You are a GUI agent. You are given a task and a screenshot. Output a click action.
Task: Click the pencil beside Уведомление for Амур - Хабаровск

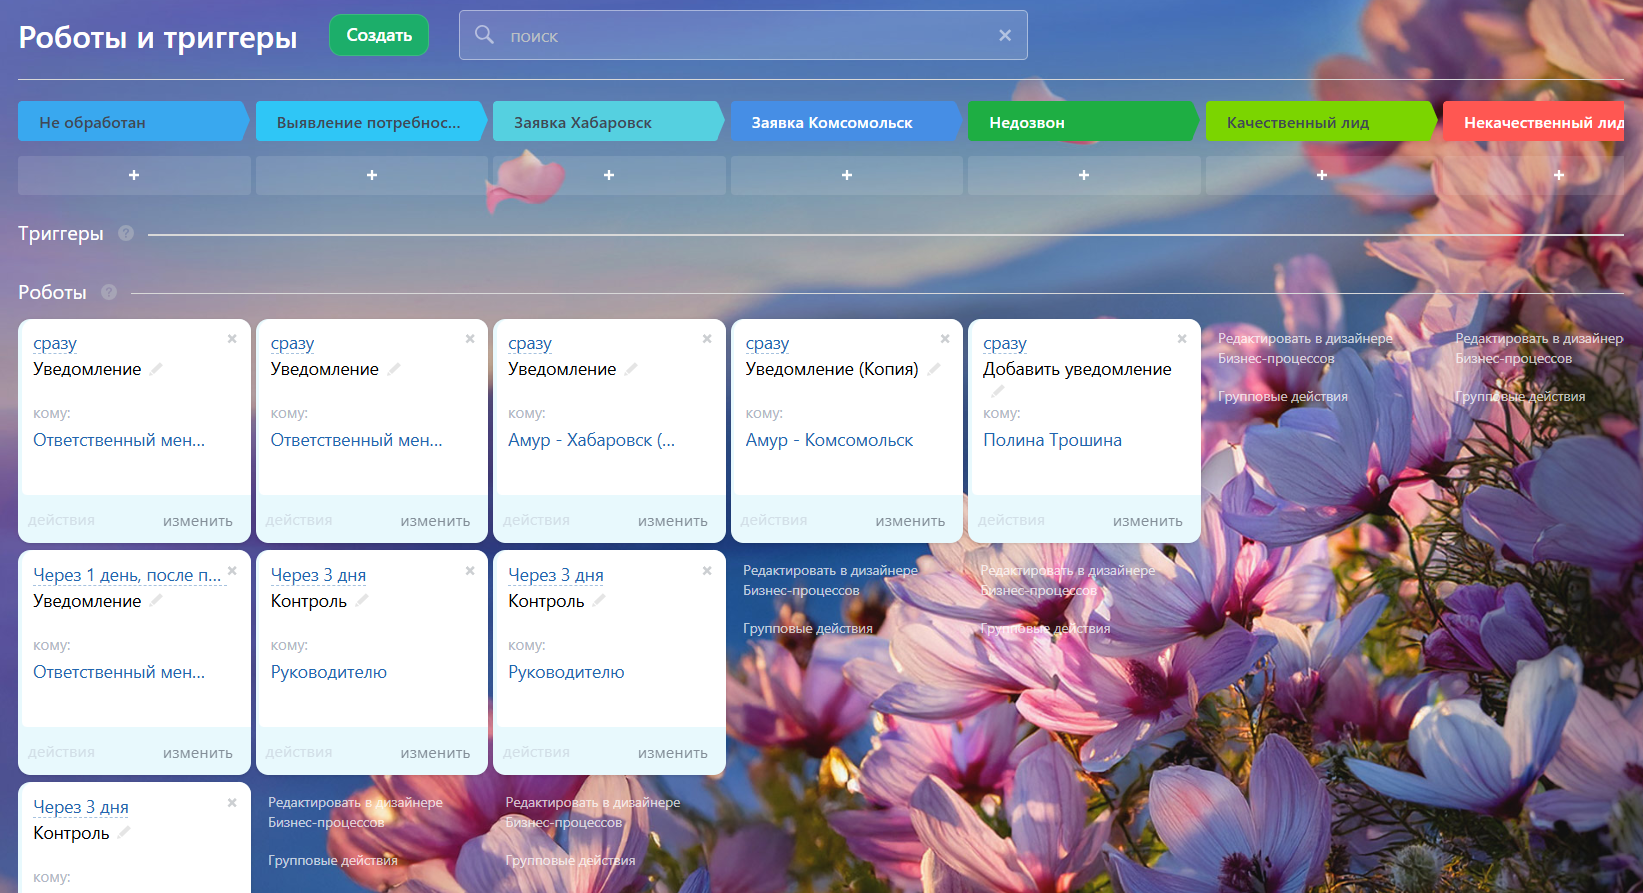(x=631, y=369)
